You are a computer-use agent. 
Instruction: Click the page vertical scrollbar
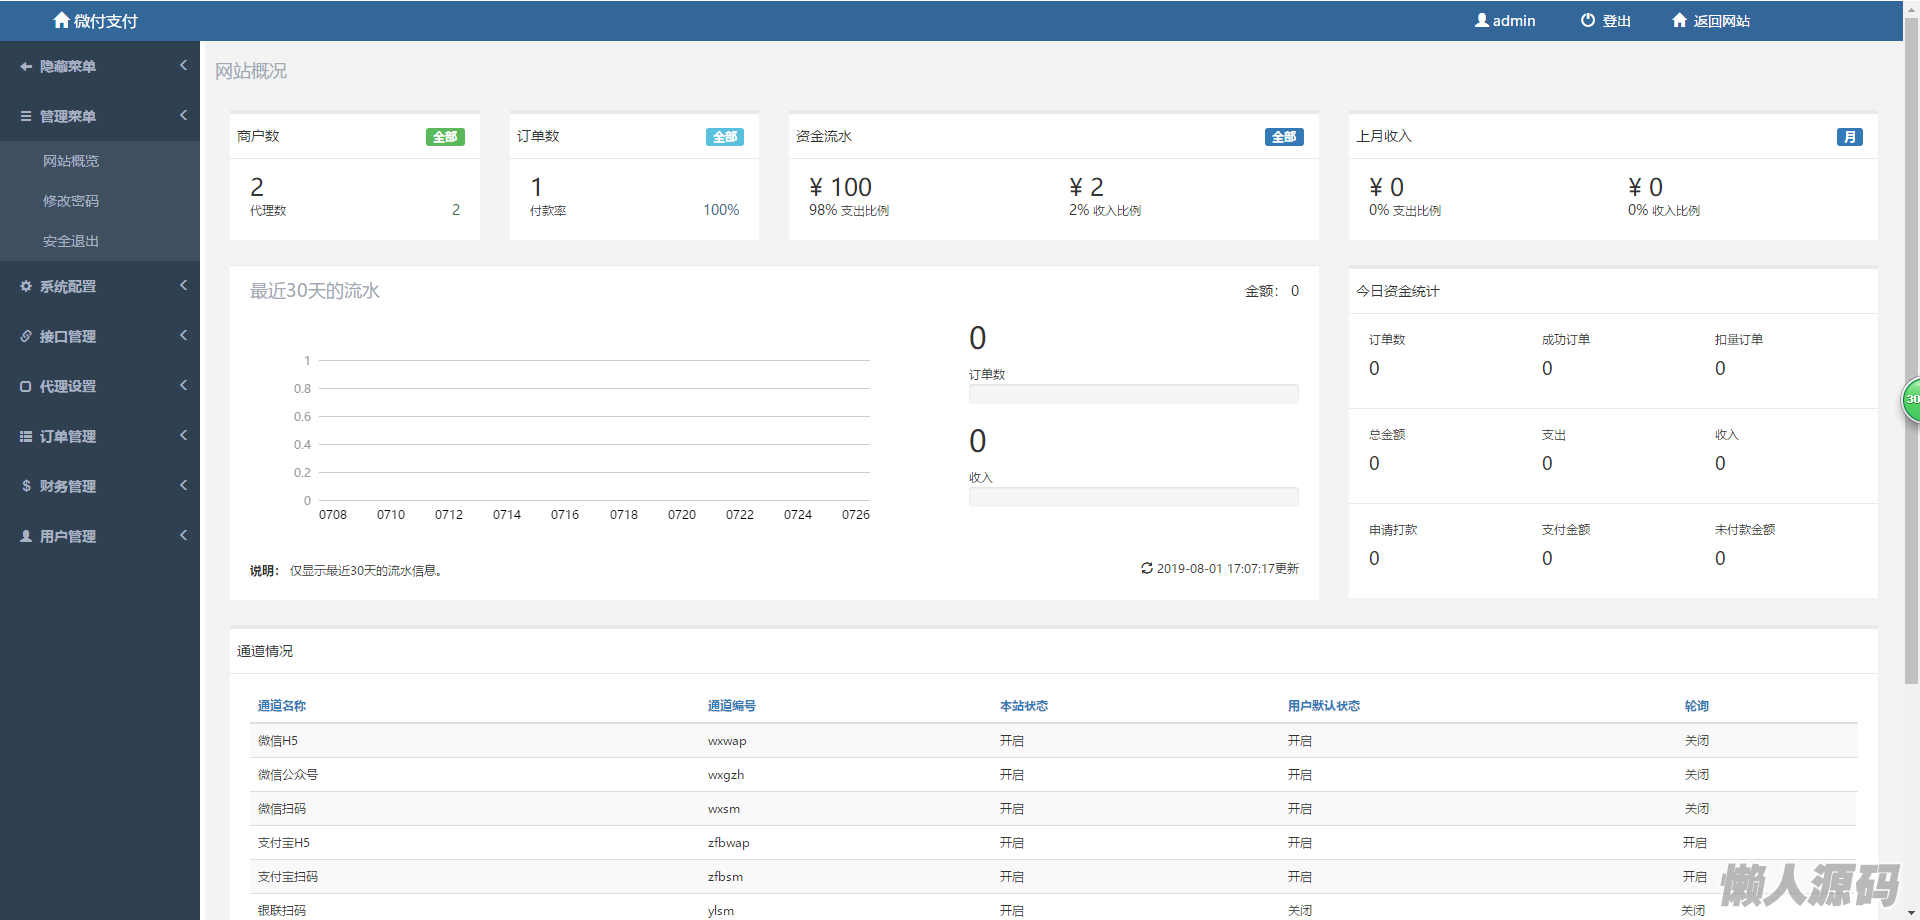coord(1911,350)
